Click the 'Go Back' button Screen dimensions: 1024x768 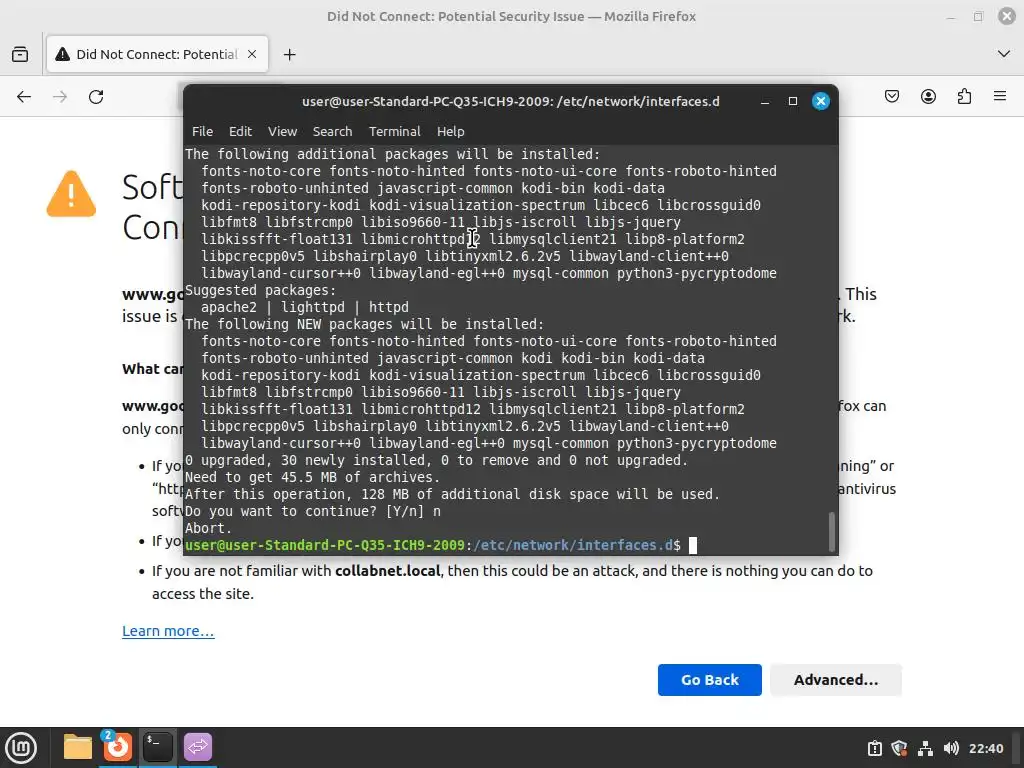click(709, 680)
